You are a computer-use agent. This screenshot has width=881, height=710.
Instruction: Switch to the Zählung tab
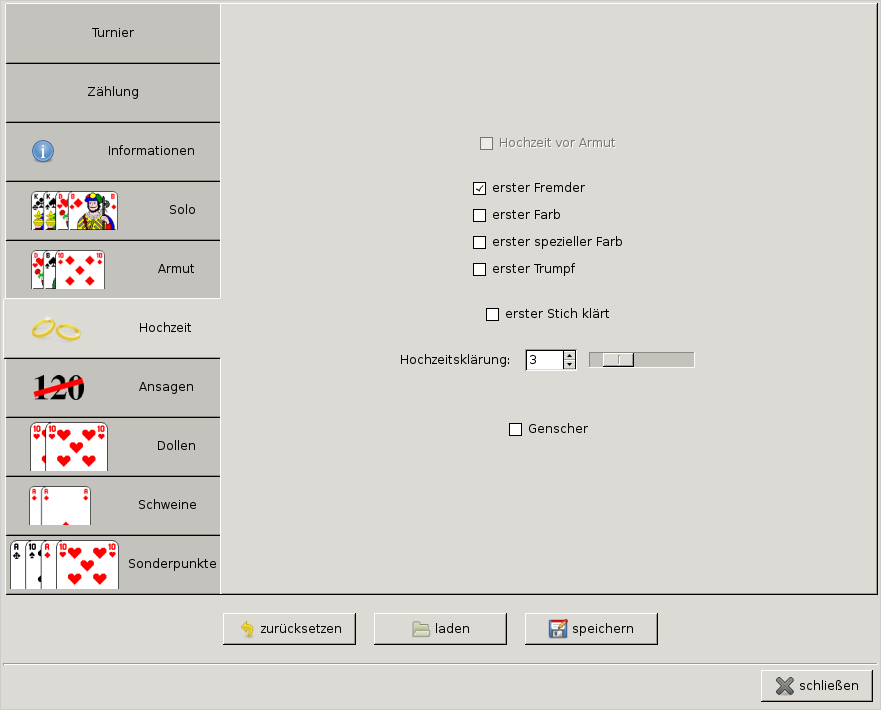tap(112, 92)
